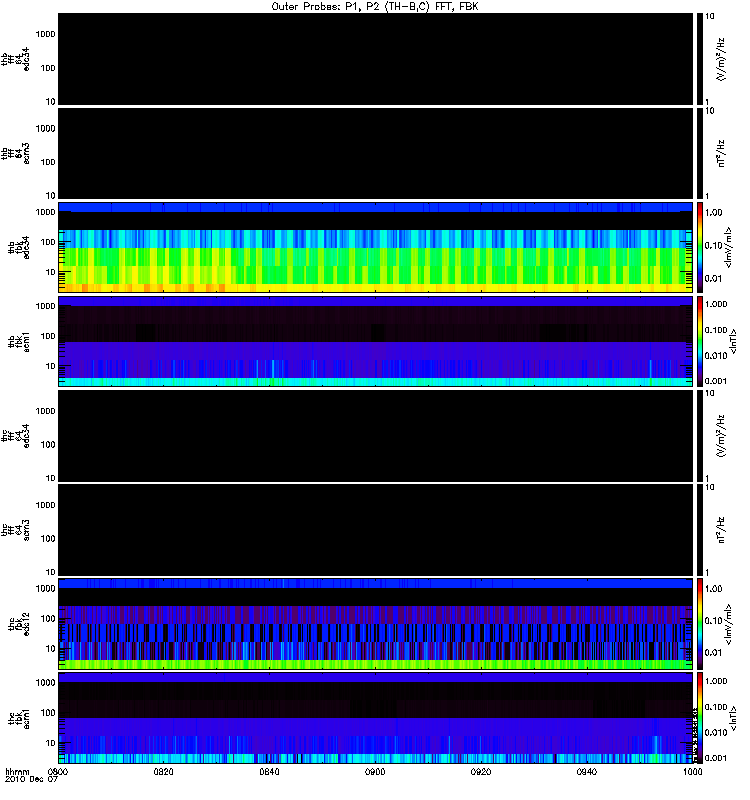
Task: Click the 0.001 colorbar value of thb fbk scm1
Action: pos(716,381)
